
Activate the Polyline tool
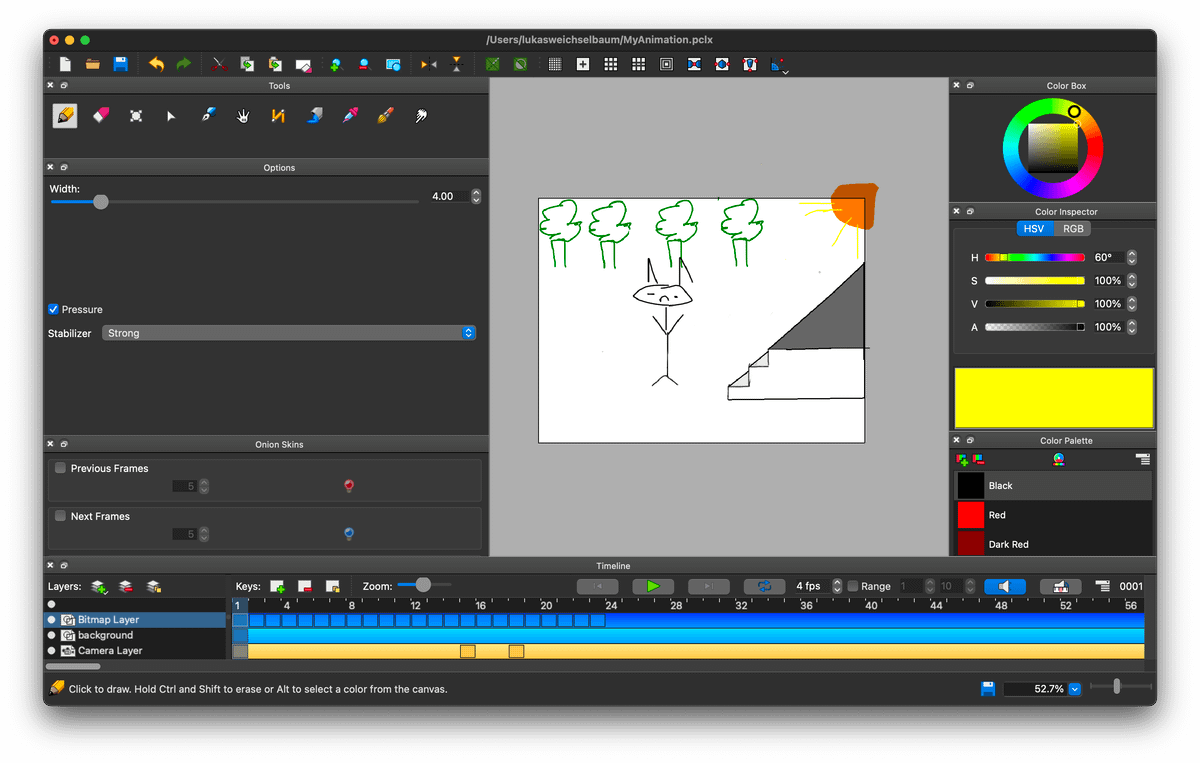point(278,116)
